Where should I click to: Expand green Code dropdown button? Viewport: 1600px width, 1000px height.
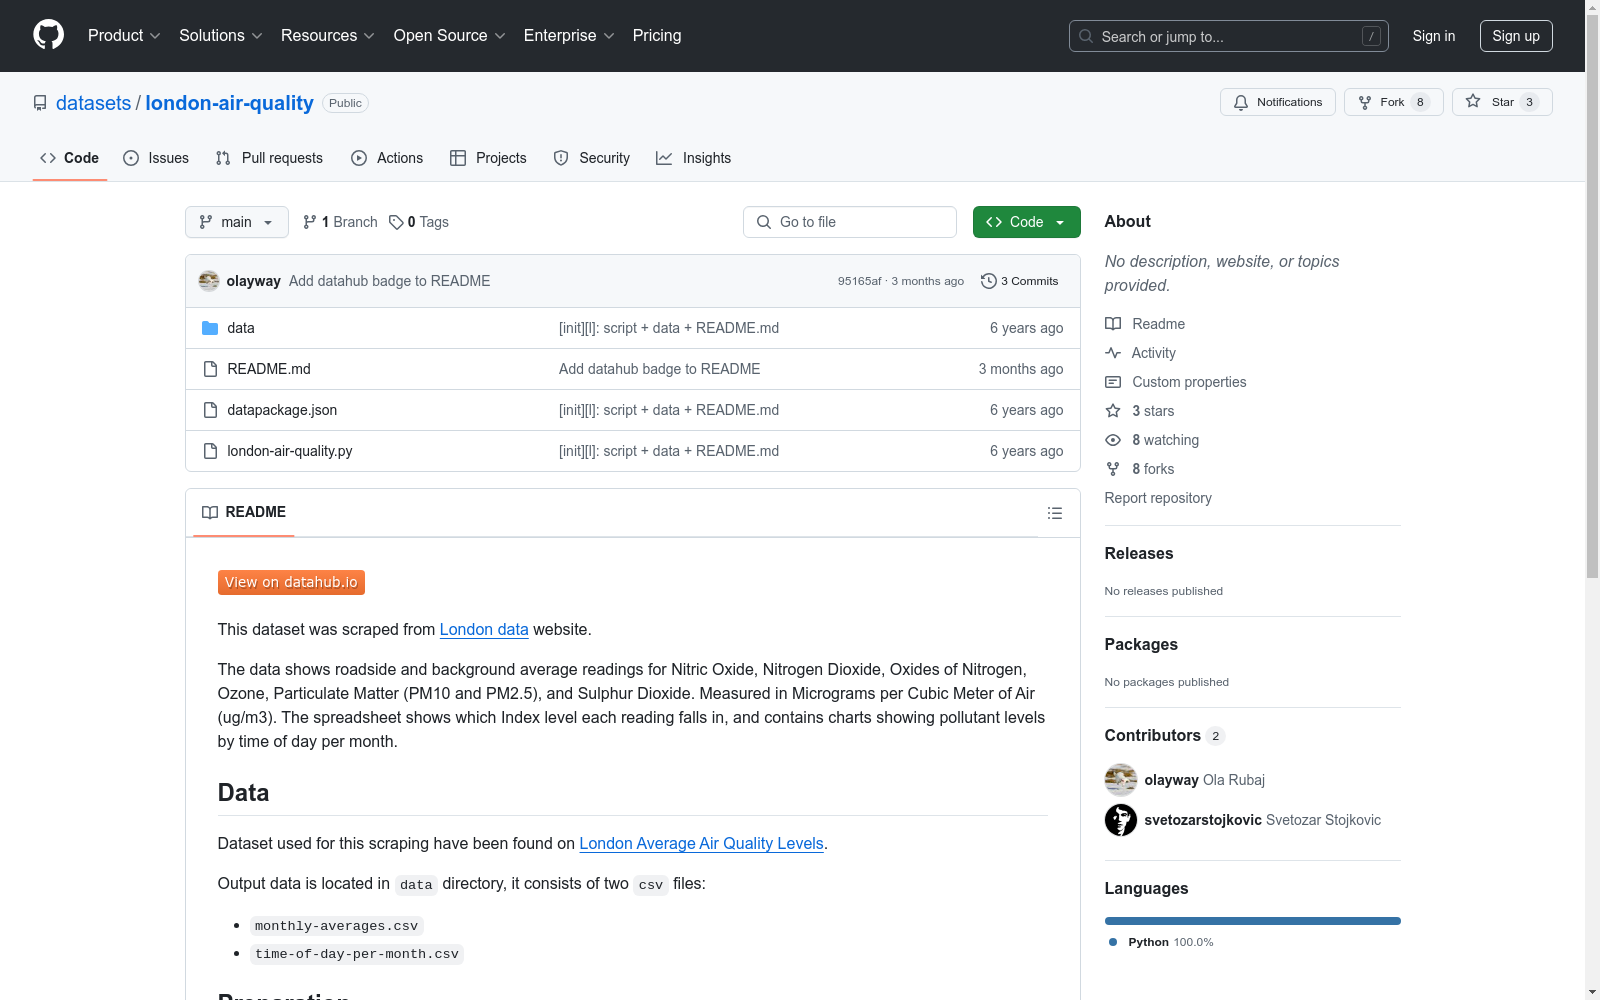pos(1026,222)
